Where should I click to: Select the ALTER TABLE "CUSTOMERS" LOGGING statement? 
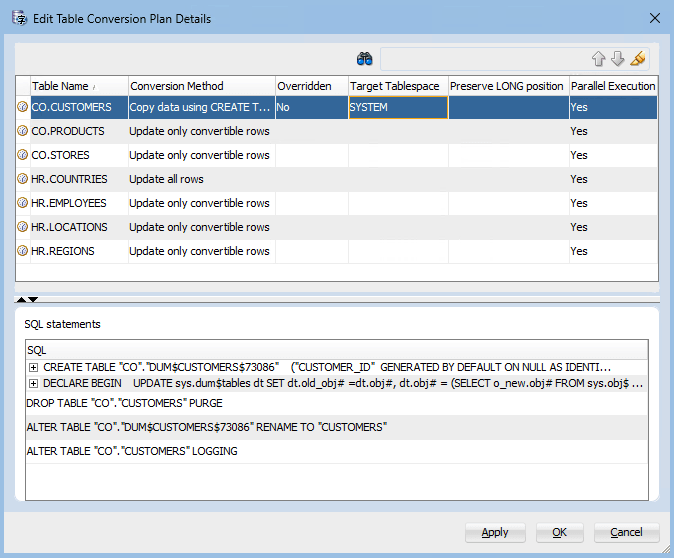[x=337, y=451]
